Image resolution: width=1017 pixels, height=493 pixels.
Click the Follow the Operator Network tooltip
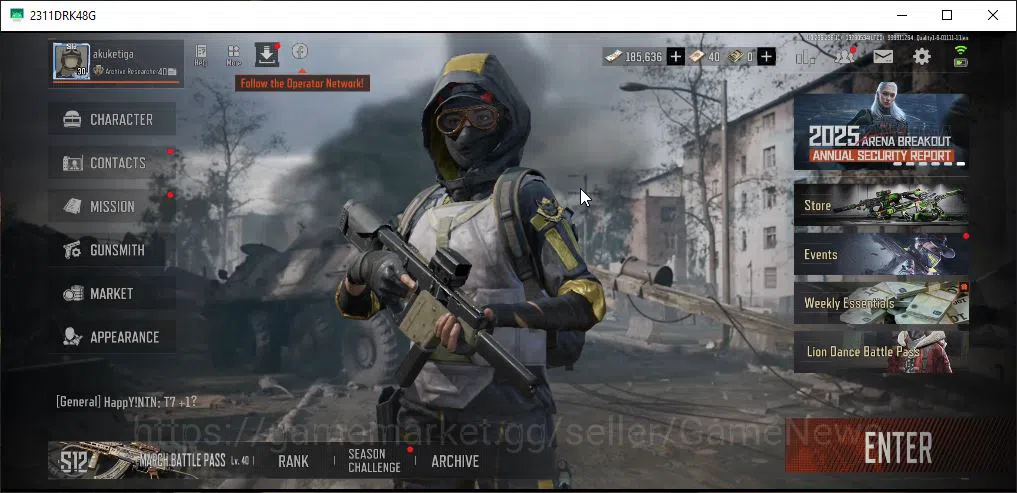pyautogui.click(x=302, y=83)
